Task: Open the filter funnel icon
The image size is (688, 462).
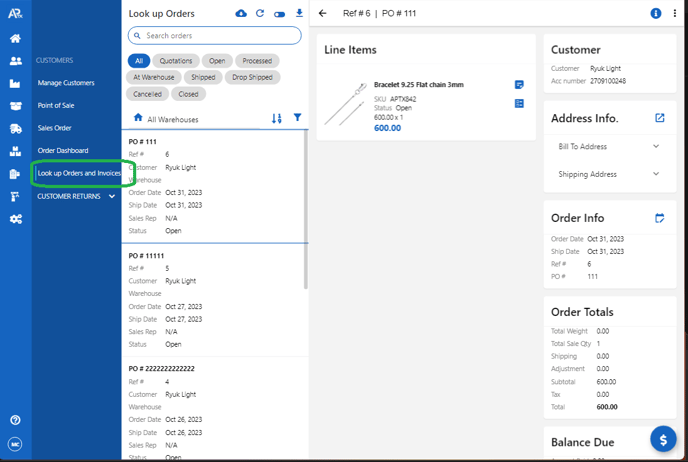Action: pos(298,118)
